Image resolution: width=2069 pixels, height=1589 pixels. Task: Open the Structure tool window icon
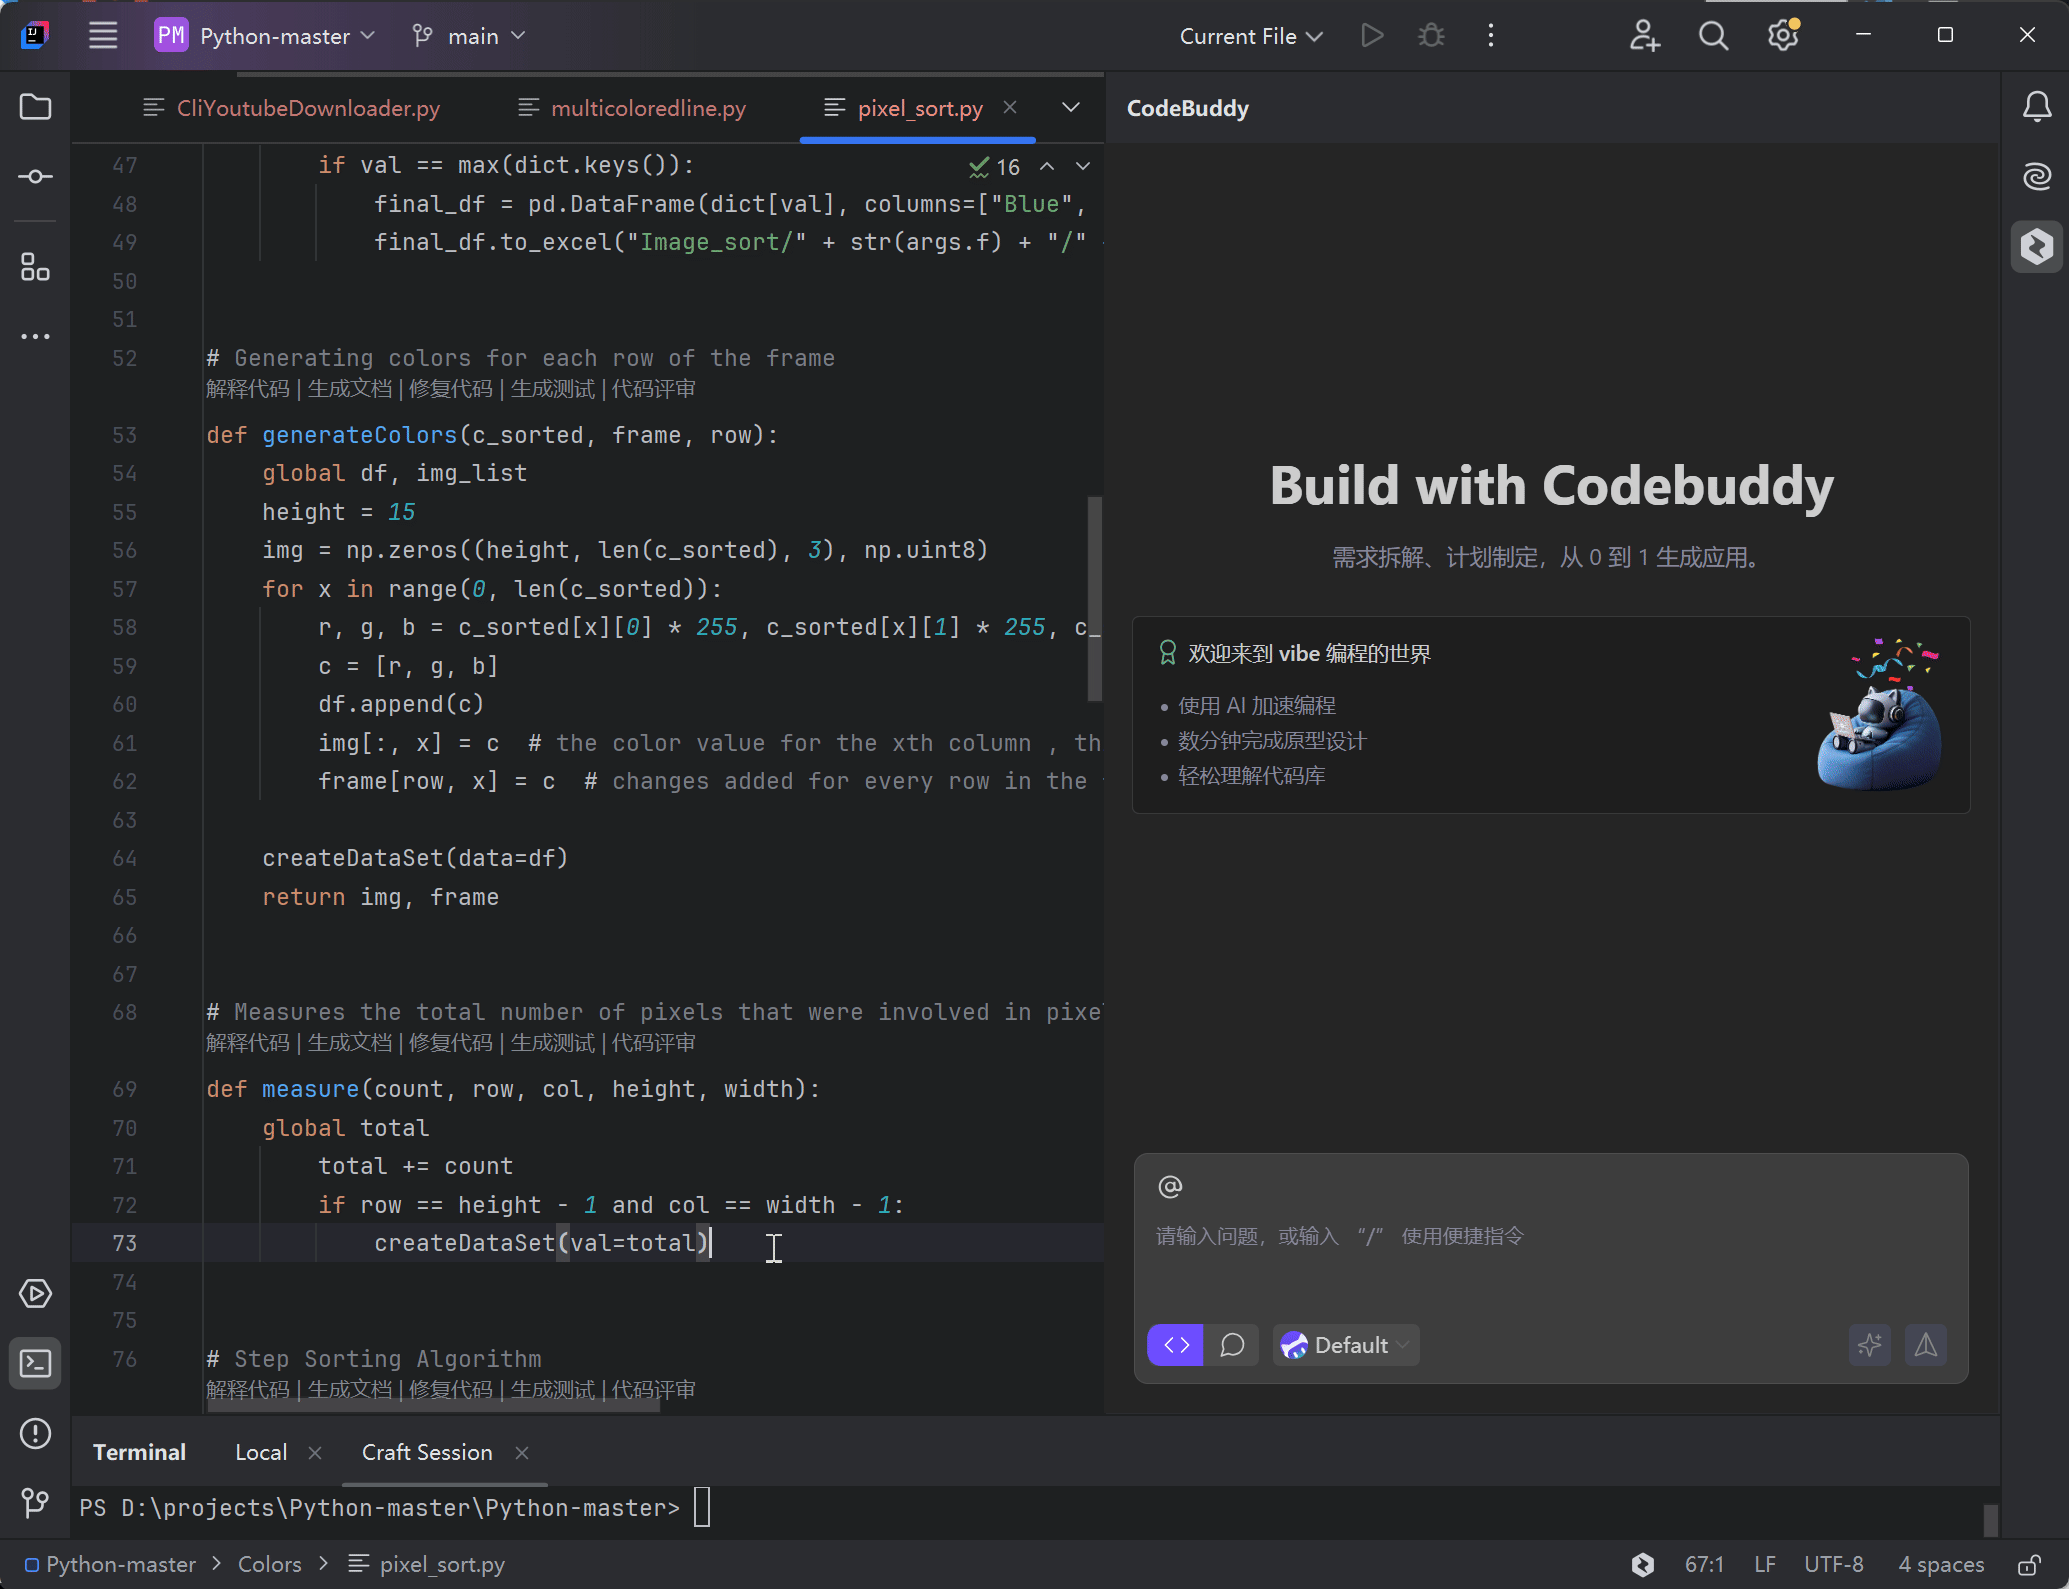point(35,267)
